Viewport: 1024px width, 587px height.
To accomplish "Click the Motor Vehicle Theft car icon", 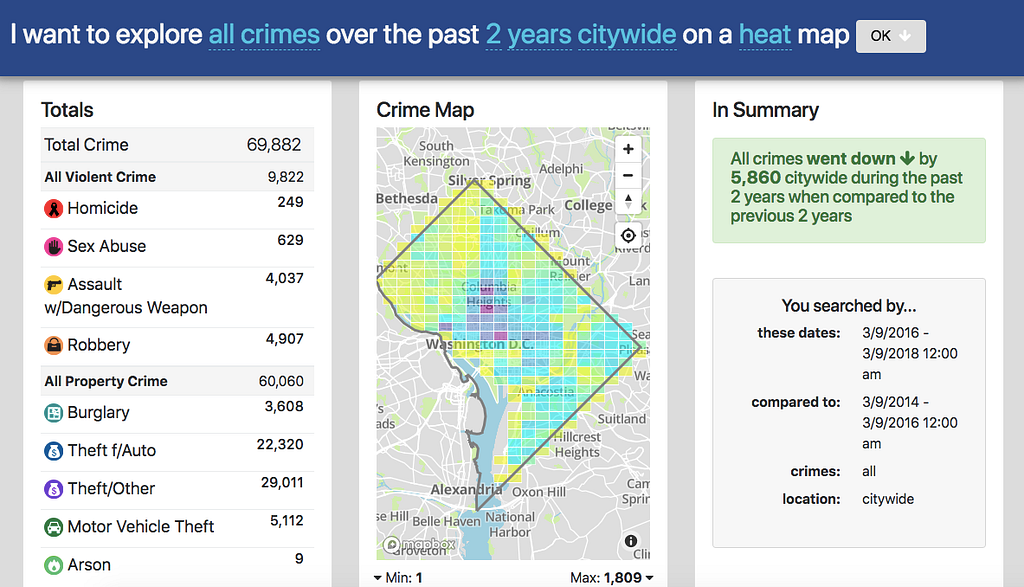I will [54, 527].
